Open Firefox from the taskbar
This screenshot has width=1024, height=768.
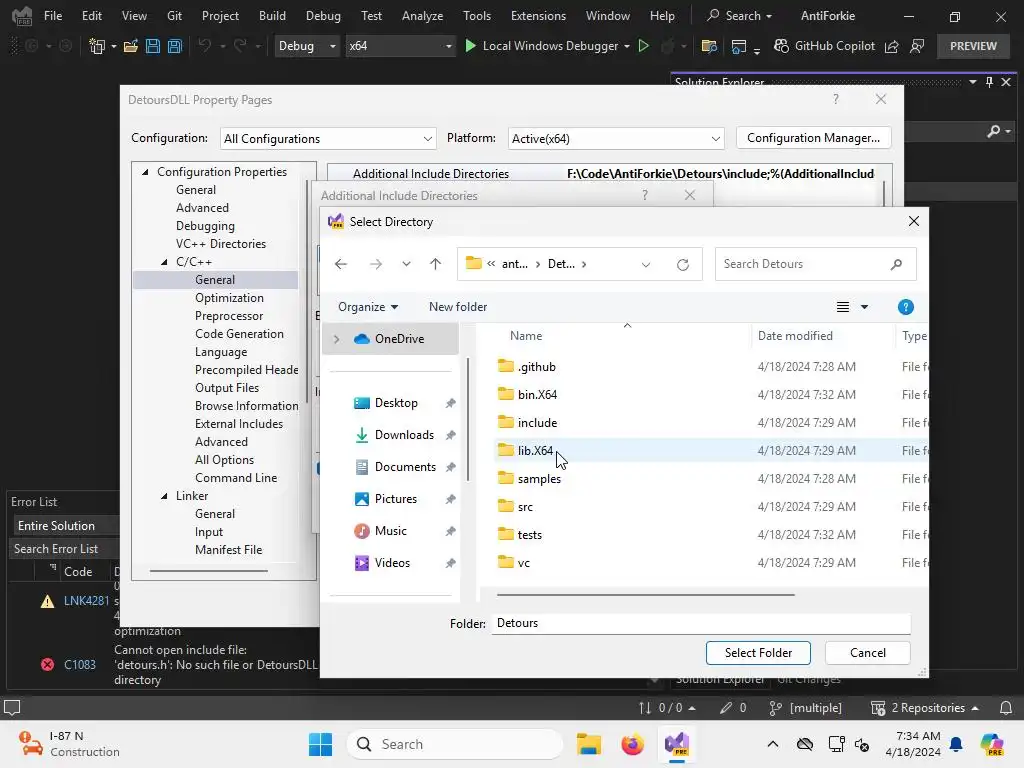click(x=632, y=744)
